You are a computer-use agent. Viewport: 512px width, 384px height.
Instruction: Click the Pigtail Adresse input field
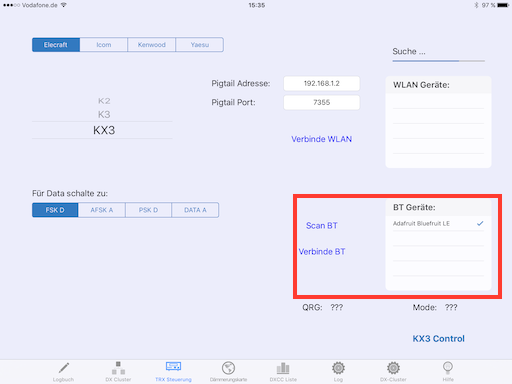322,83
